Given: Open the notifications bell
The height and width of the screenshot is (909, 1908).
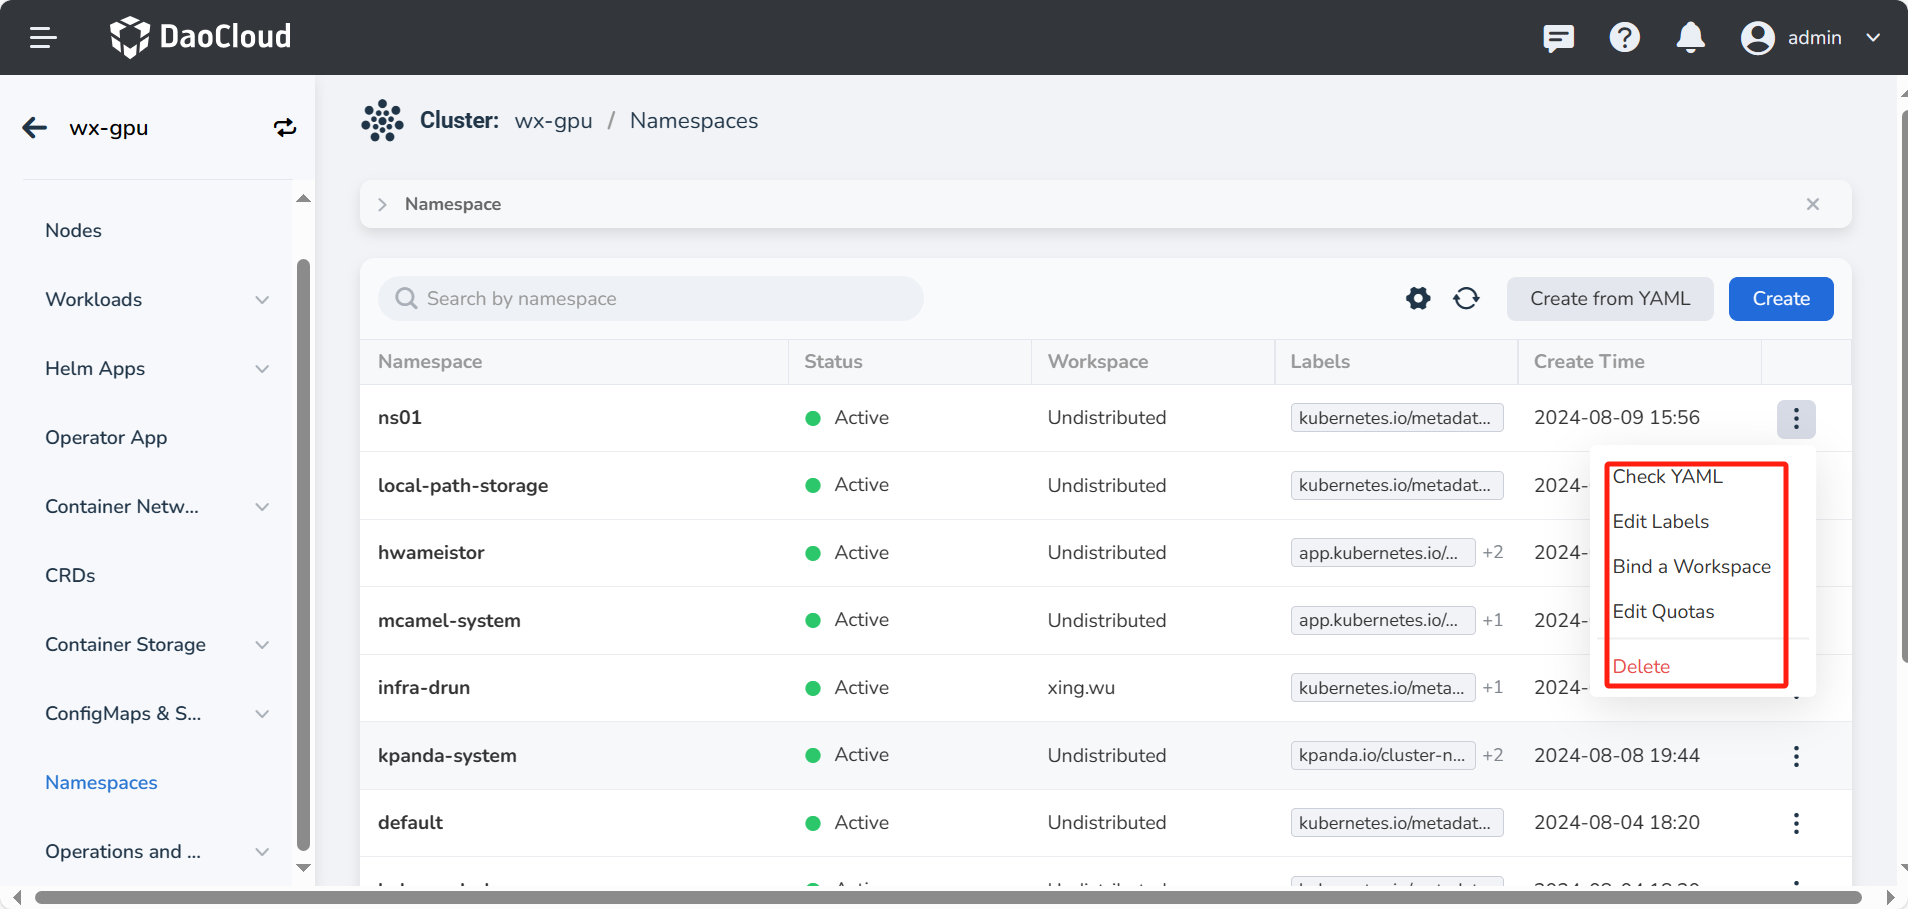Looking at the screenshot, I should (1690, 38).
